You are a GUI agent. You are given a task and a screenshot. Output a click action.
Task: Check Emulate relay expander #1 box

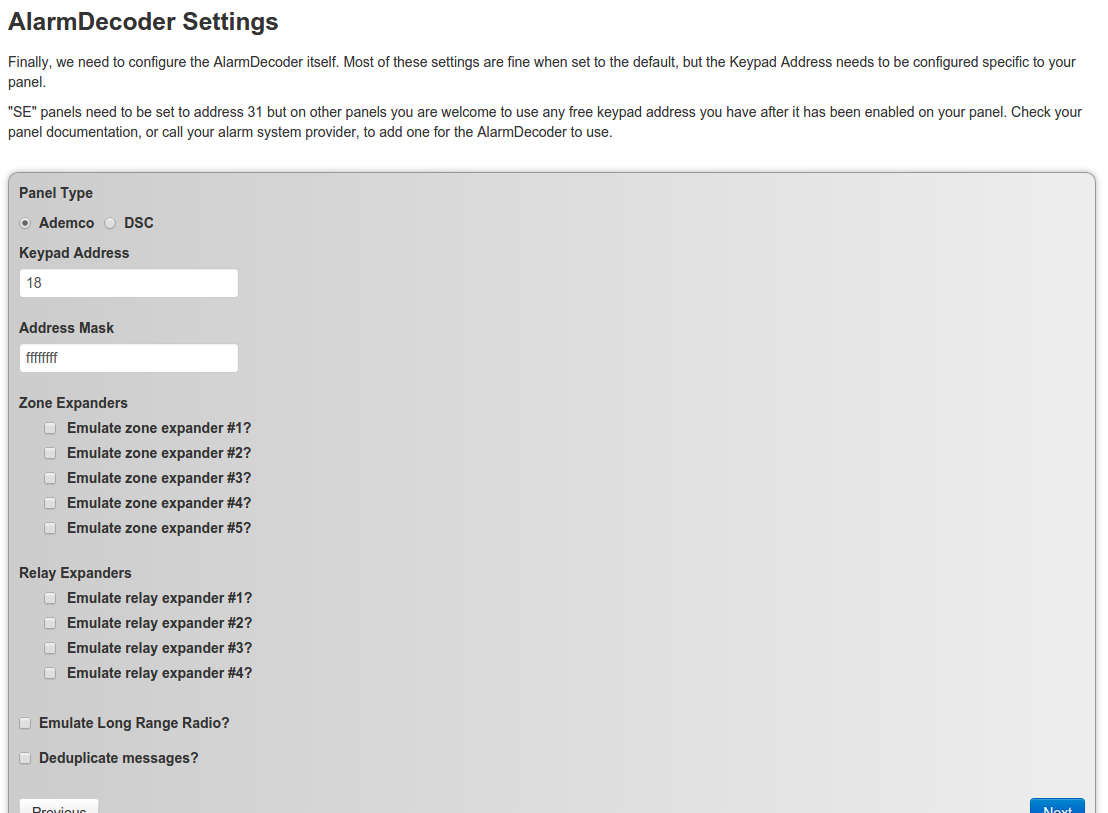click(50, 598)
